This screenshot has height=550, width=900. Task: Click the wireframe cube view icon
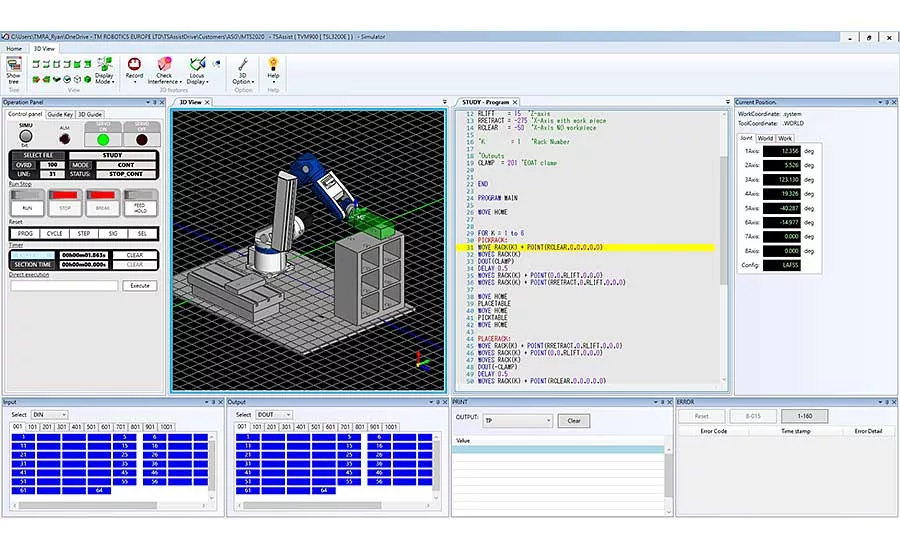click(77, 79)
